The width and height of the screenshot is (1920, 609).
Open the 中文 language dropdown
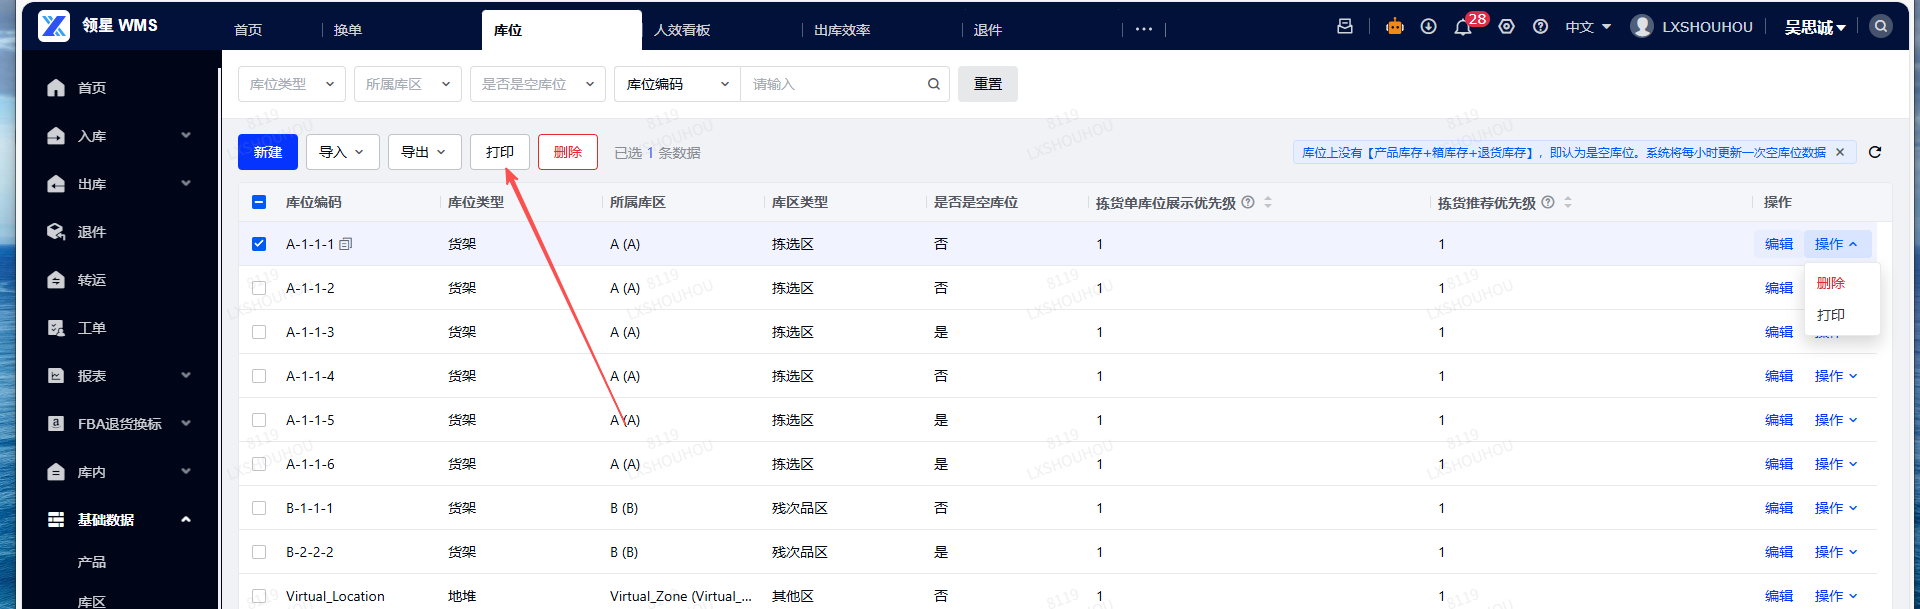1588,27
